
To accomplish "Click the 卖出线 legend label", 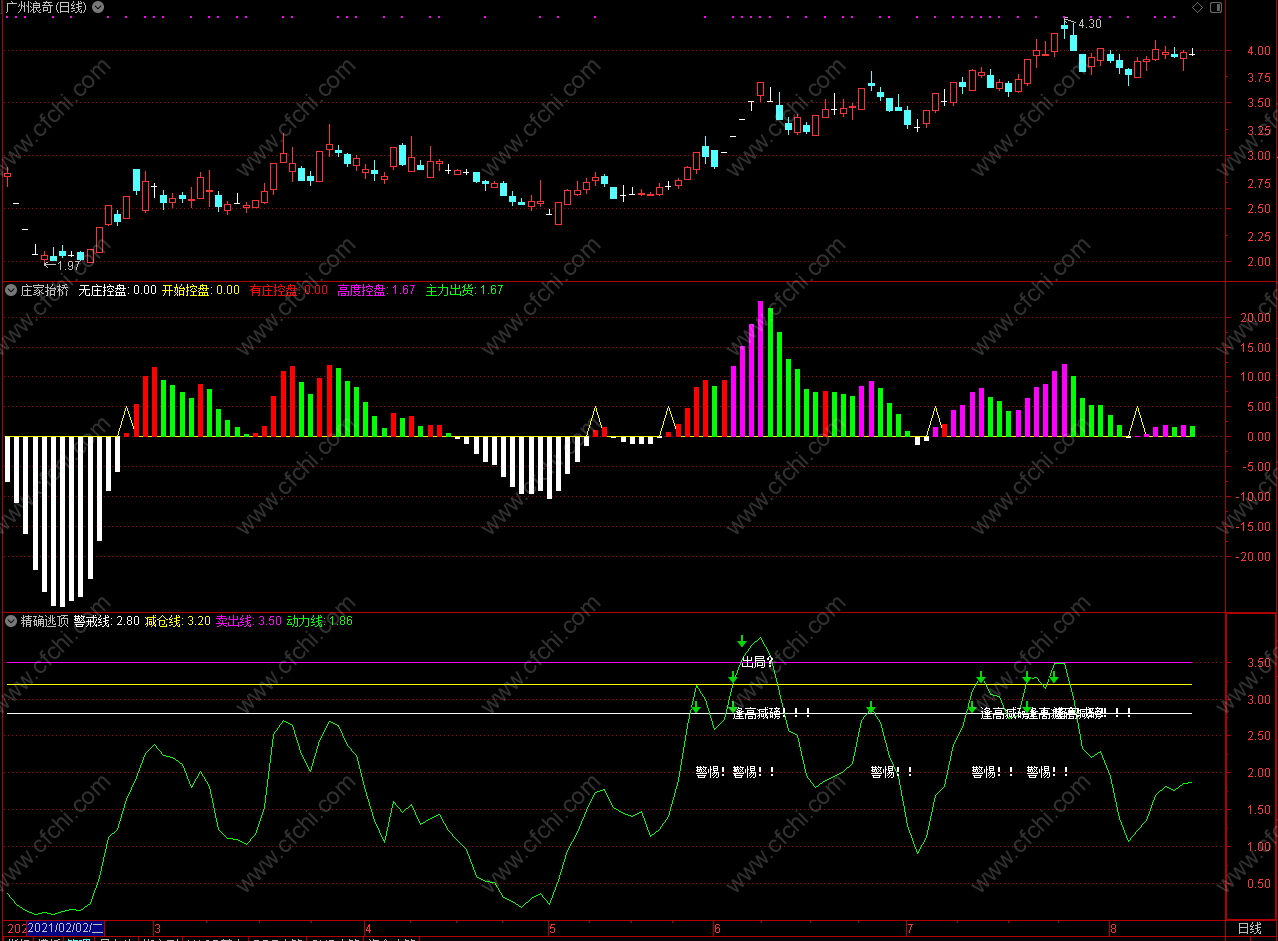I will tap(234, 621).
